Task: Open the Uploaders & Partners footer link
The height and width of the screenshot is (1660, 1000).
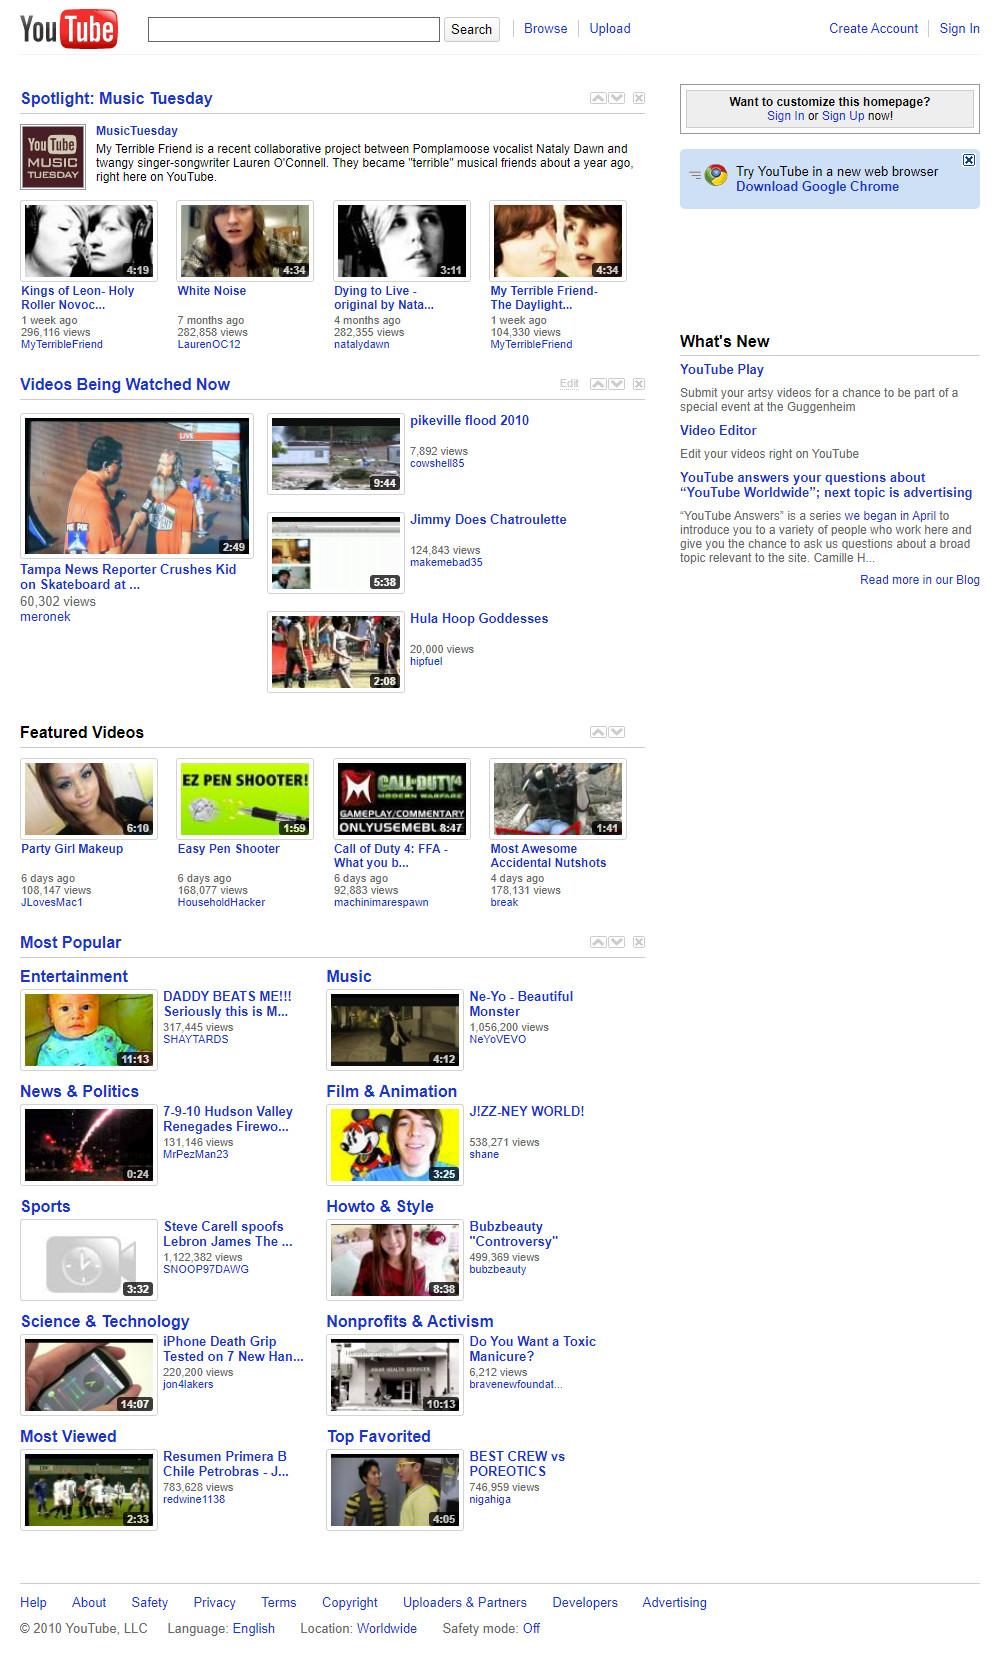Action: pos(465,1602)
